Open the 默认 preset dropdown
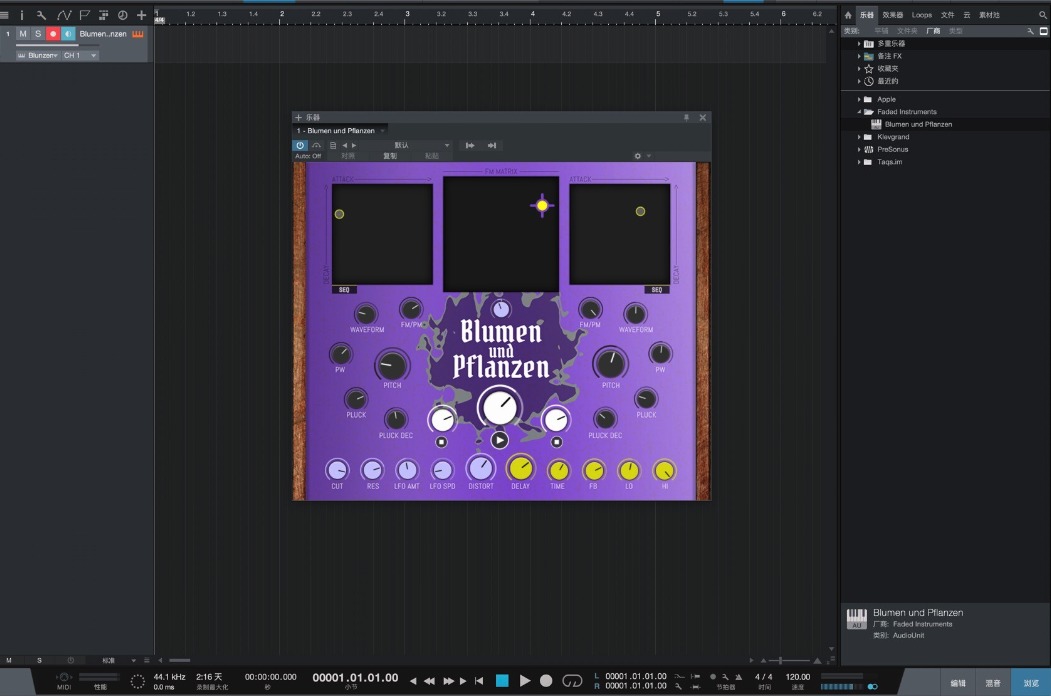1051x696 pixels. (406, 146)
